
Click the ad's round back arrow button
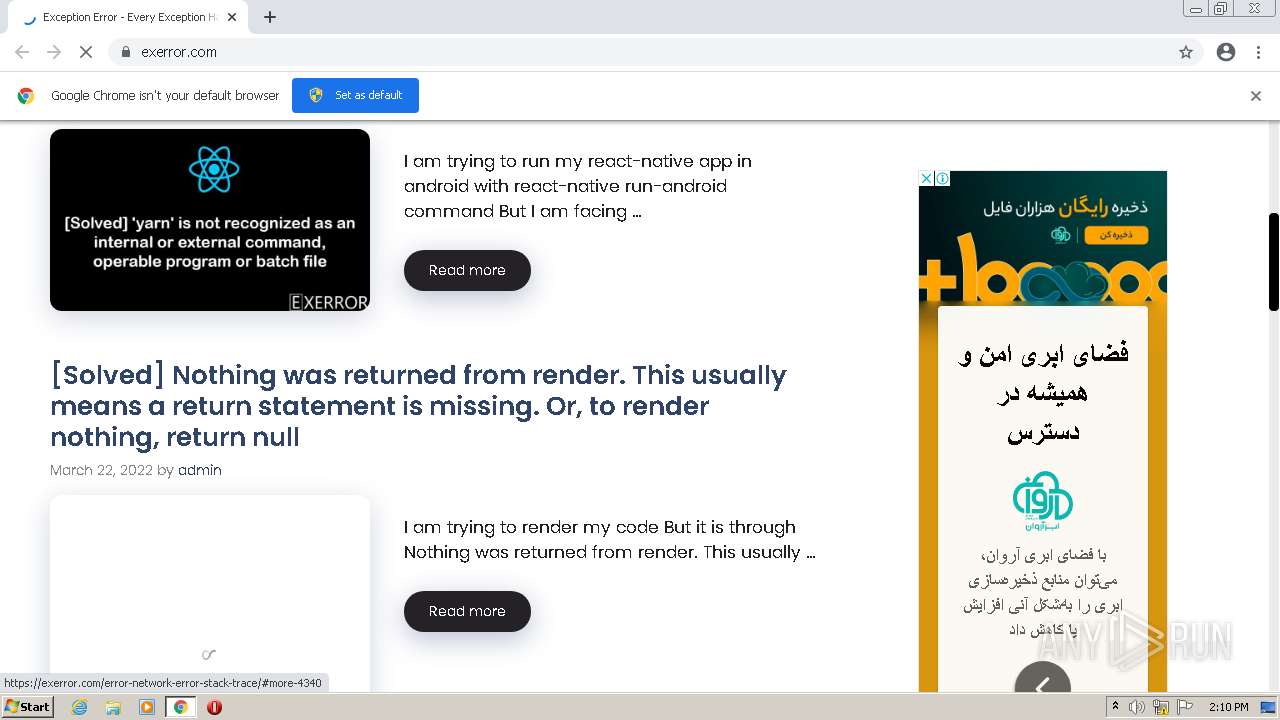coord(1042,678)
